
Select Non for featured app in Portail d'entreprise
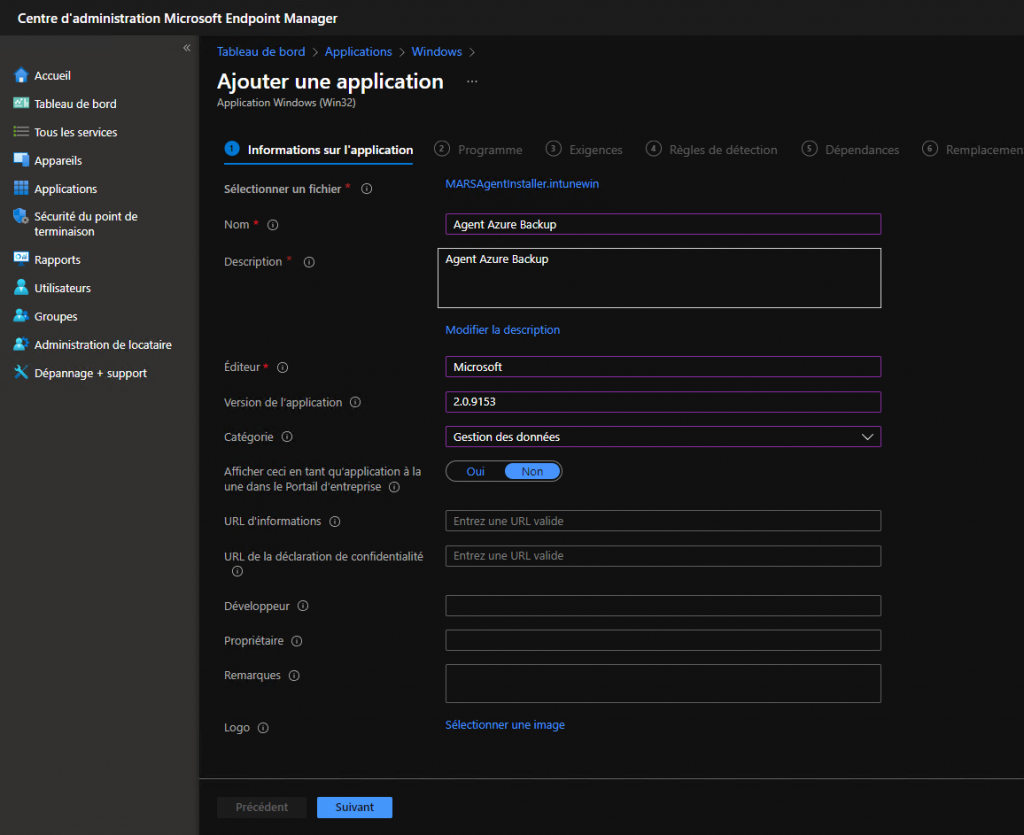coord(532,471)
